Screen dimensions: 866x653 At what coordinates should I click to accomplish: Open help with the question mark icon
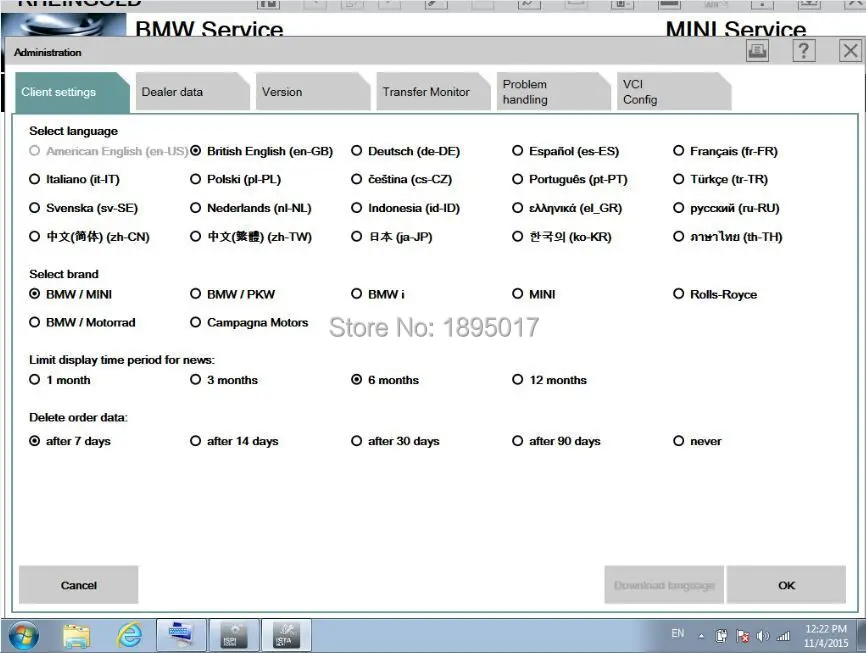pyautogui.click(x=804, y=51)
